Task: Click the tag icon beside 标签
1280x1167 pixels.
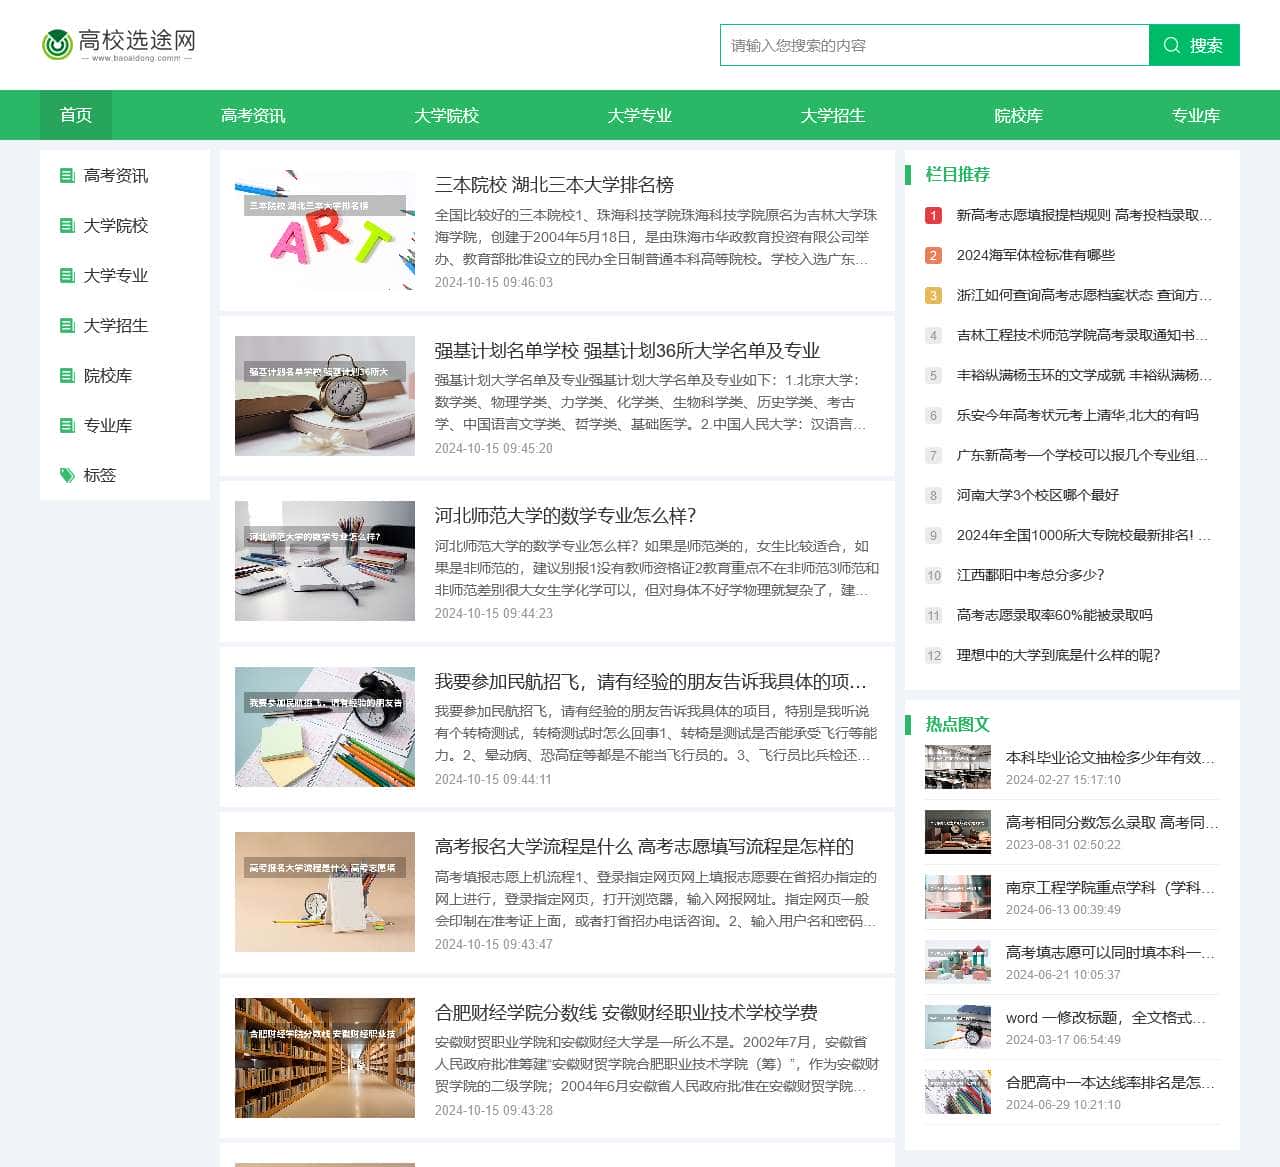Action: coord(67,476)
